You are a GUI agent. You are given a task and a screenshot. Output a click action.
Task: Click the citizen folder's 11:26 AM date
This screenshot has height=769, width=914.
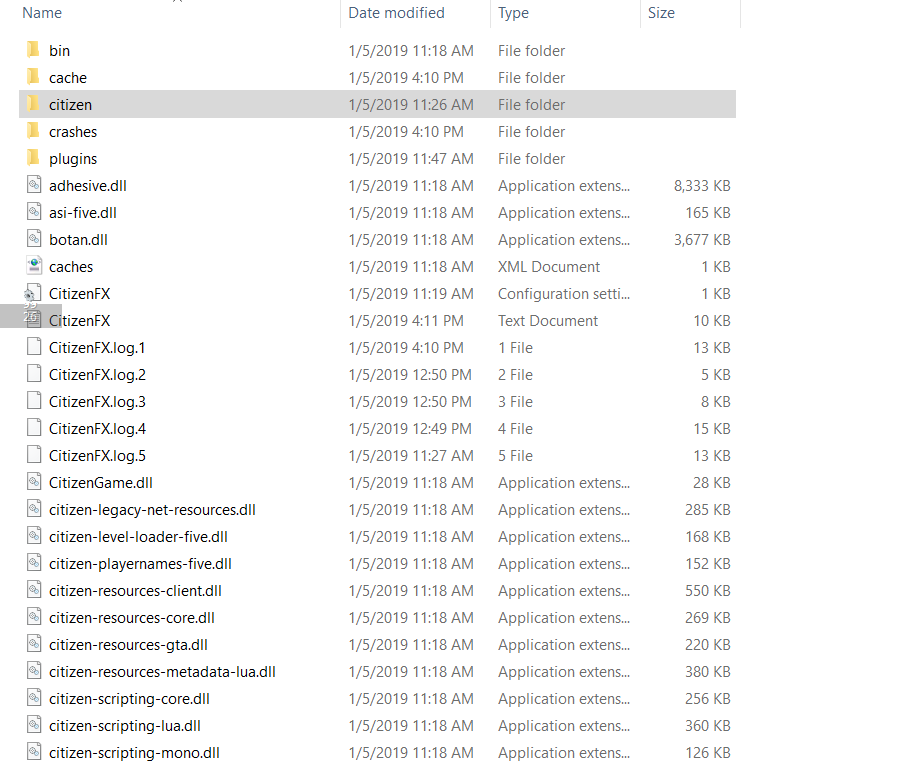411,104
